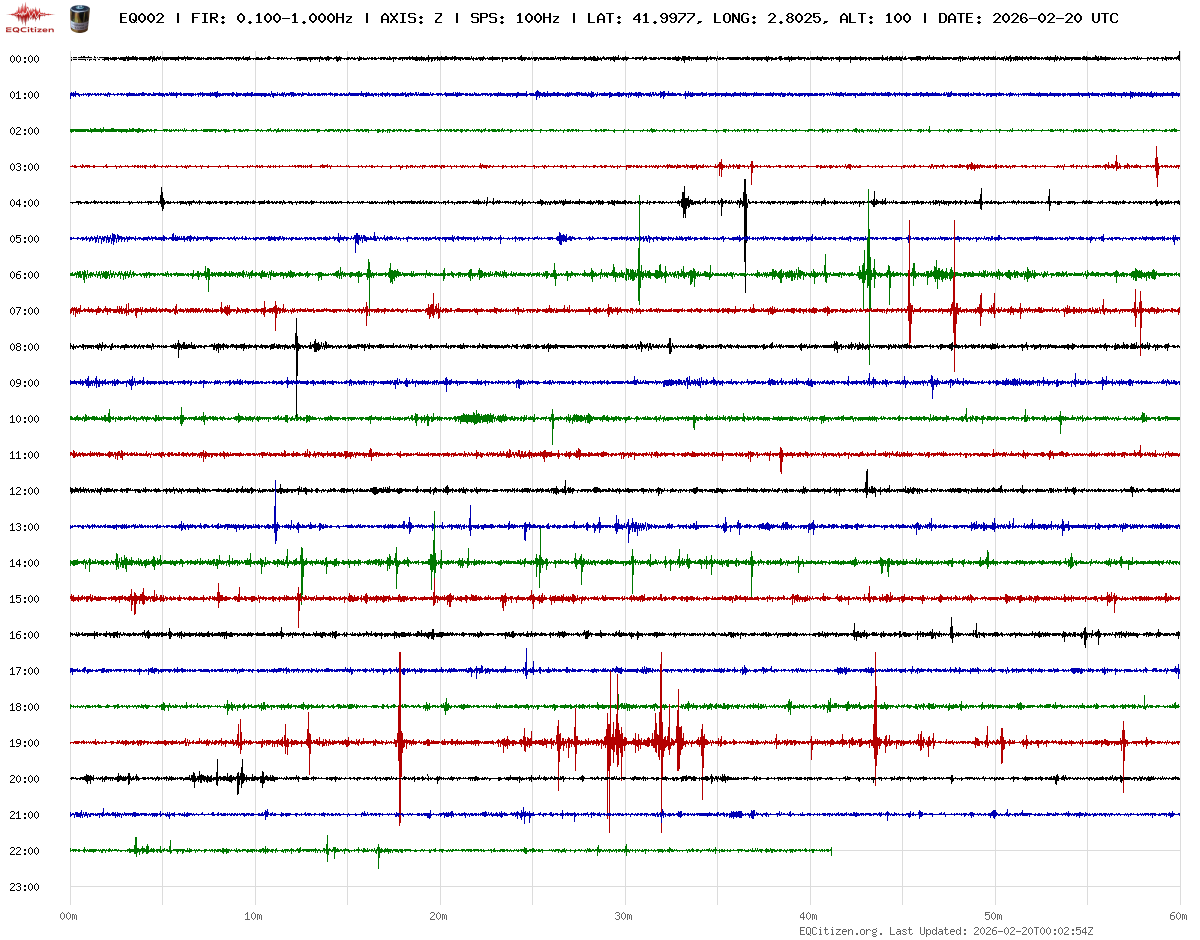
Task: Select the 23:00 hour row label
Action: 24,887
